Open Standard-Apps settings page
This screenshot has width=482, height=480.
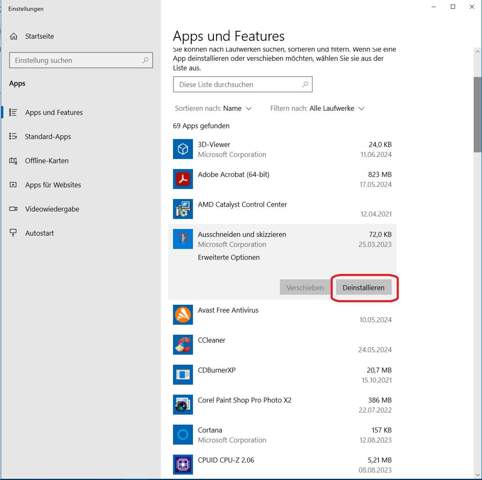pyautogui.click(x=48, y=137)
